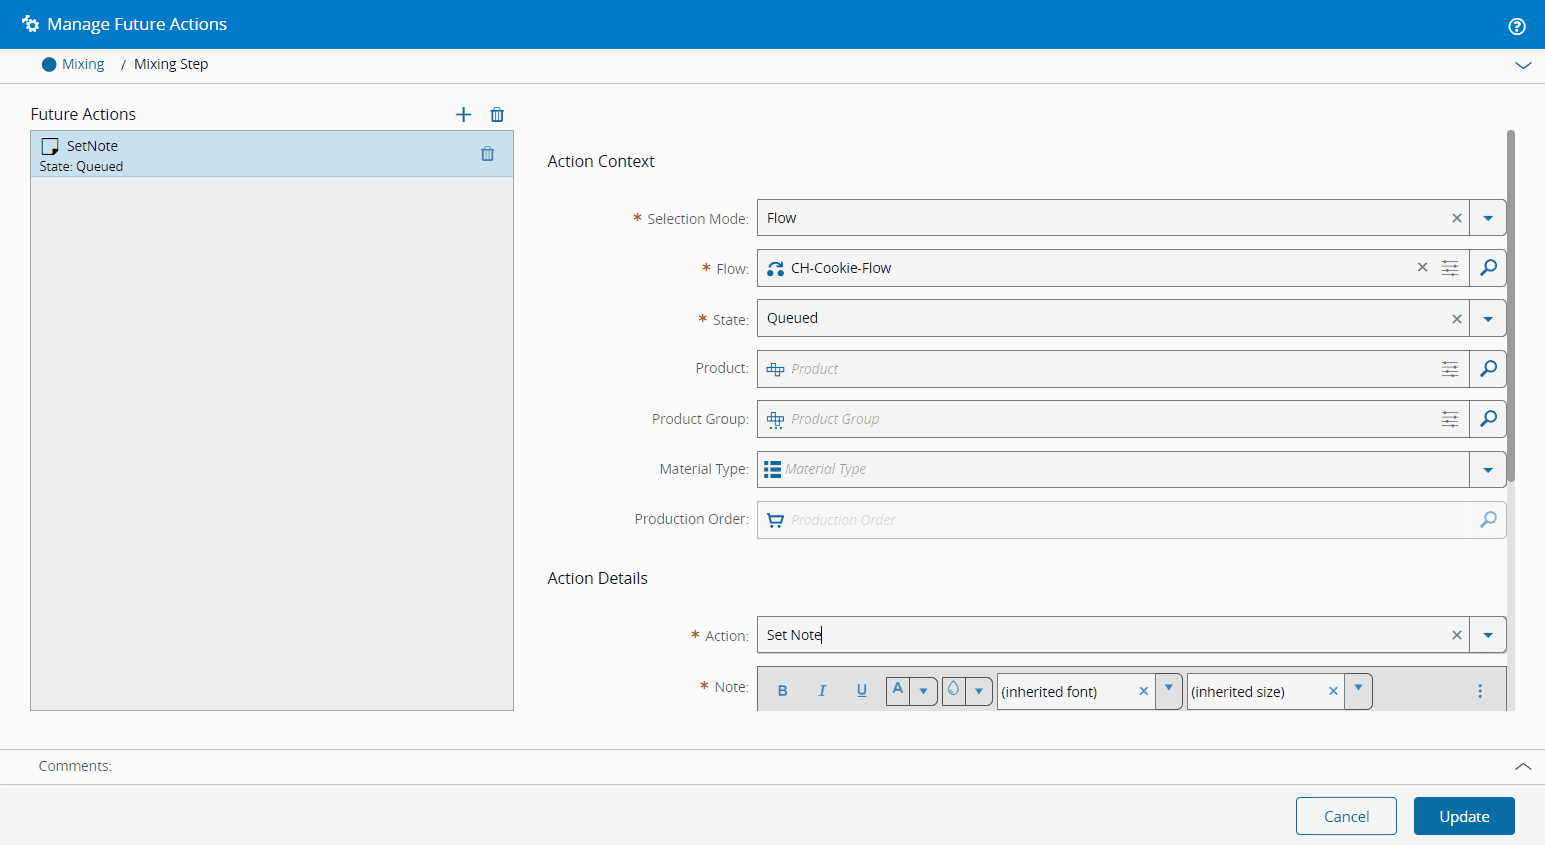Toggle italic formatting in Note editor
The width and height of the screenshot is (1545, 845).
[x=822, y=691]
